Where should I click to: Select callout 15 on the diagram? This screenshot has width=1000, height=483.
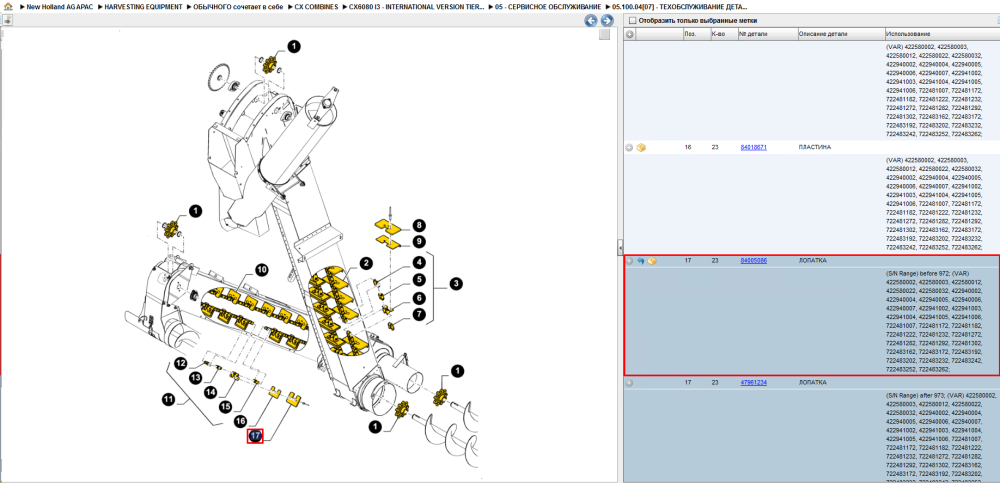(224, 406)
